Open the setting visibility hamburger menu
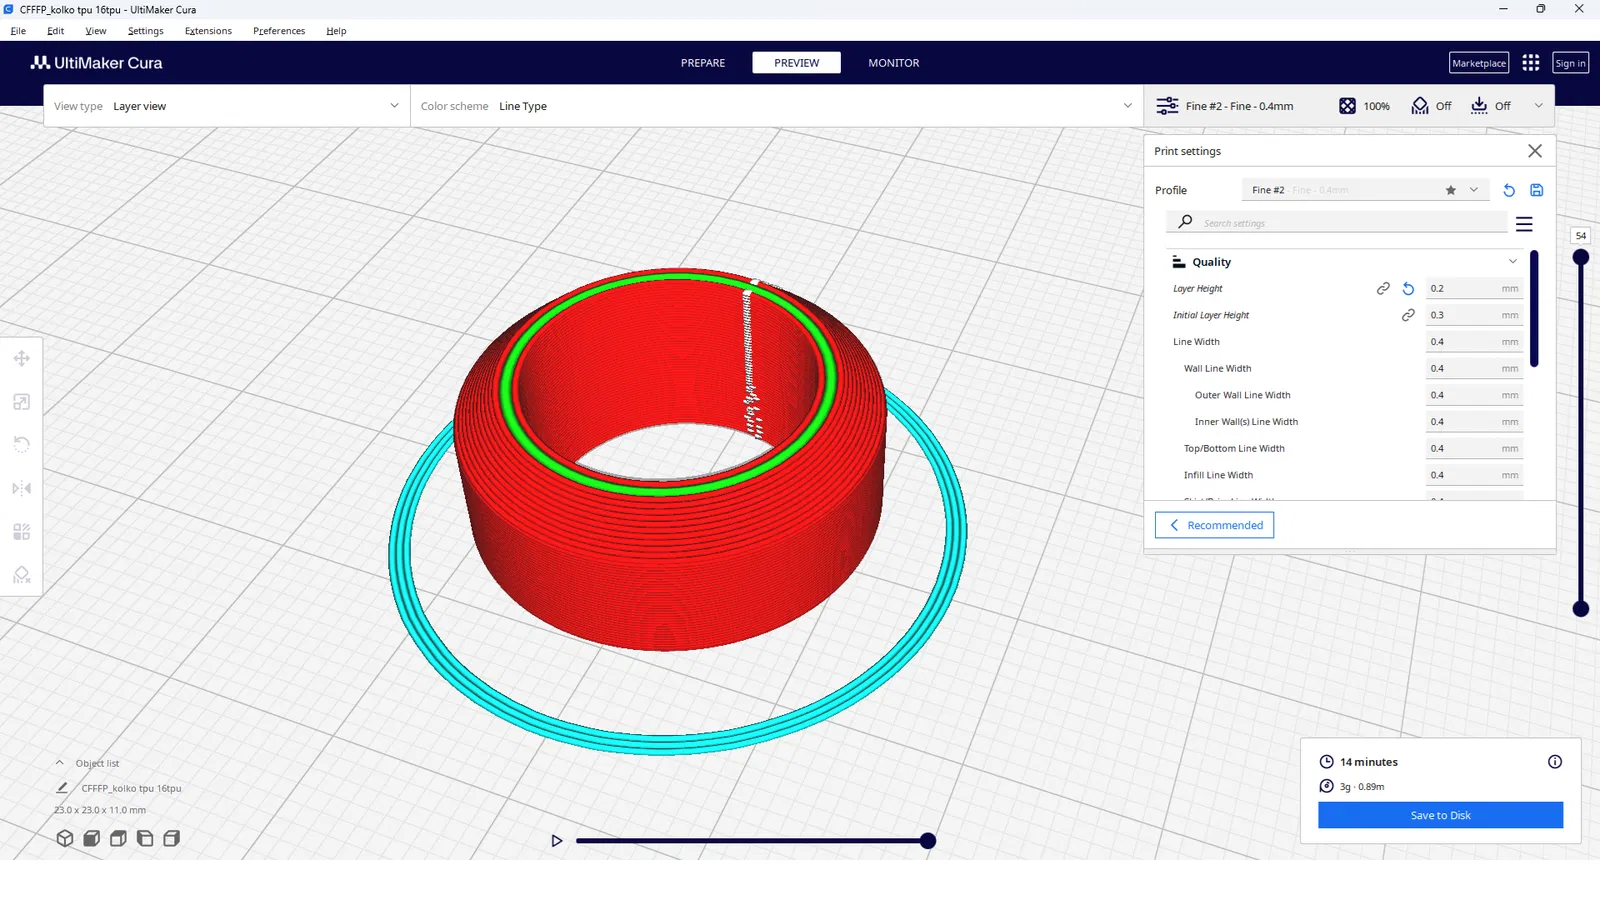Viewport: 1600px width, 900px height. pyautogui.click(x=1524, y=224)
